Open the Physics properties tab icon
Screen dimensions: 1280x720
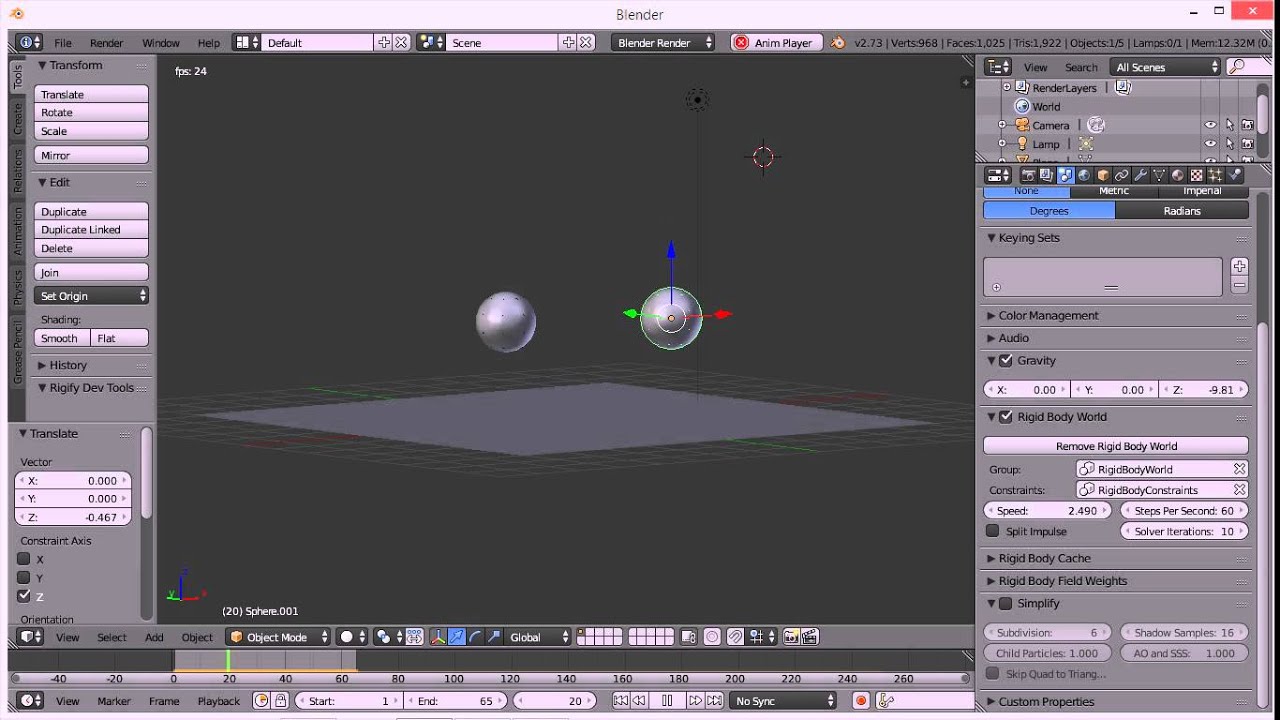coord(1235,175)
